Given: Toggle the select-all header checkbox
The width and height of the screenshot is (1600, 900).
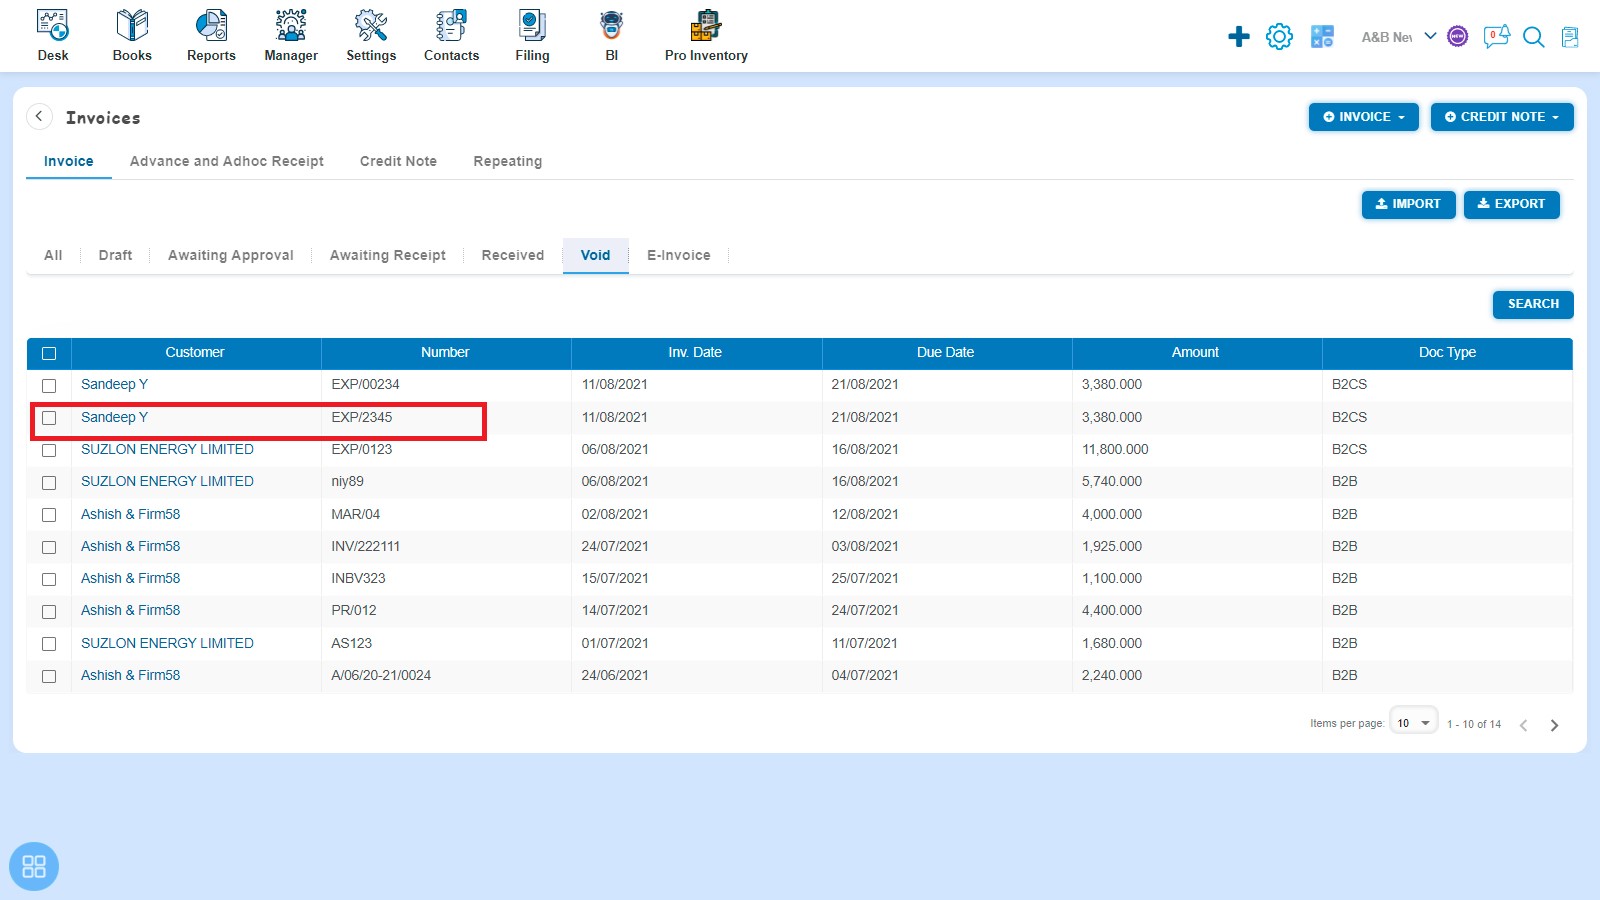Looking at the screenshot, I should coord(49,353).
